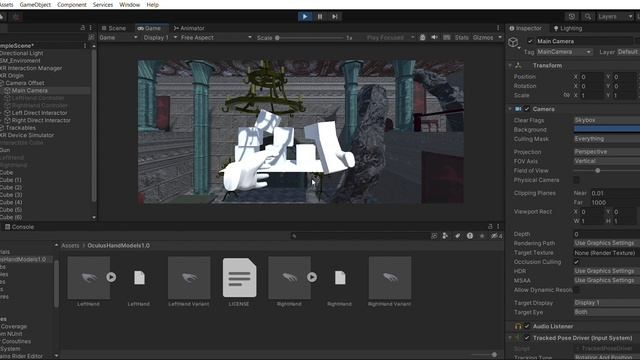Screen dimensions: 640x360
Task: Open the GameObject menu
Action: (36, 5)
